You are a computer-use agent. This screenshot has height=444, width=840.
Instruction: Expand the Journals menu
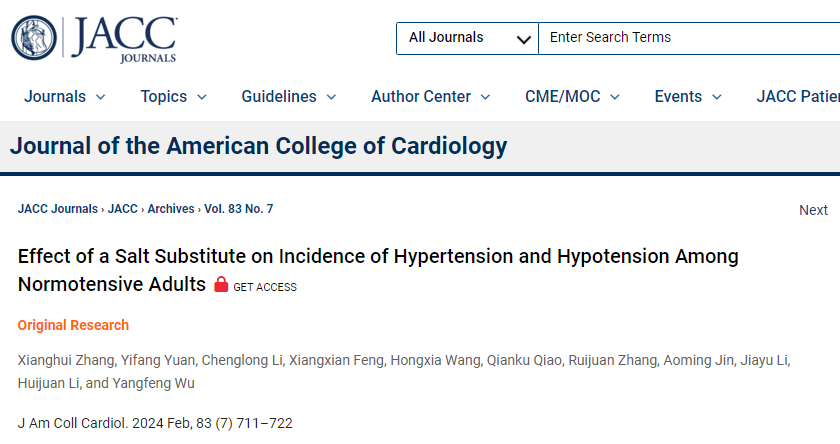tap(65, 96)
